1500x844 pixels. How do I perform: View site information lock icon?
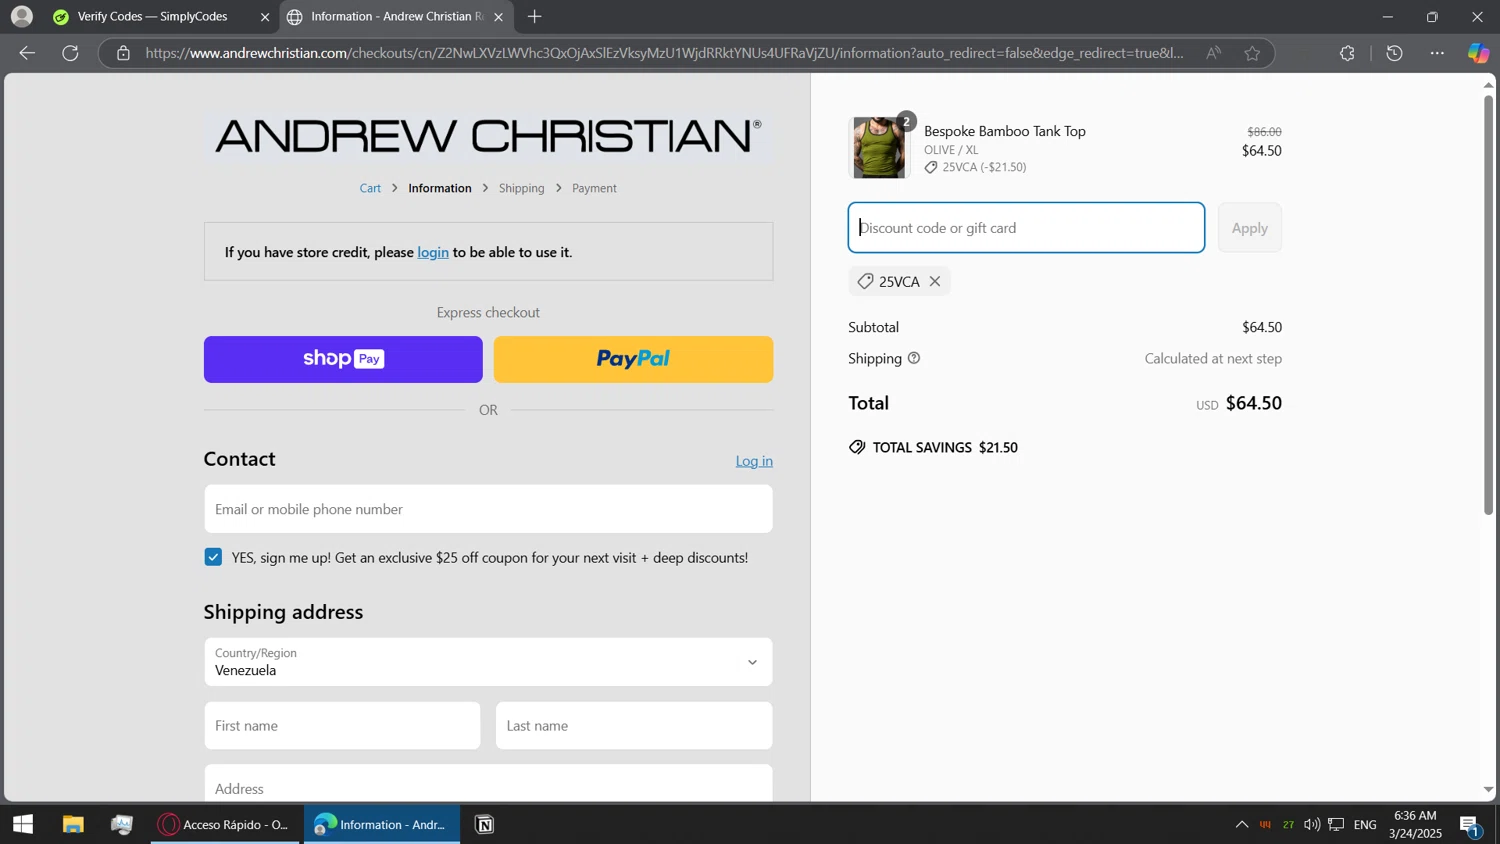click(x=123, y=53)
